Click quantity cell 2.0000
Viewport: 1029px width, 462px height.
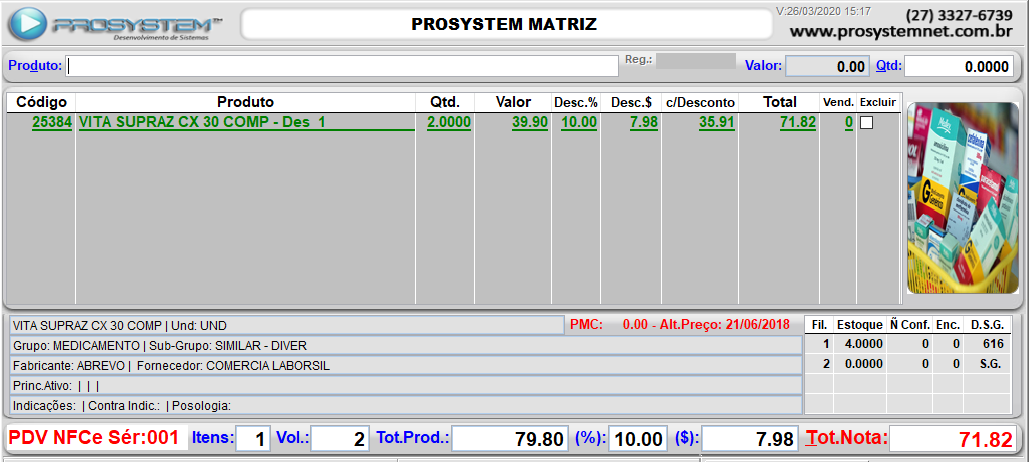(449, 122)
